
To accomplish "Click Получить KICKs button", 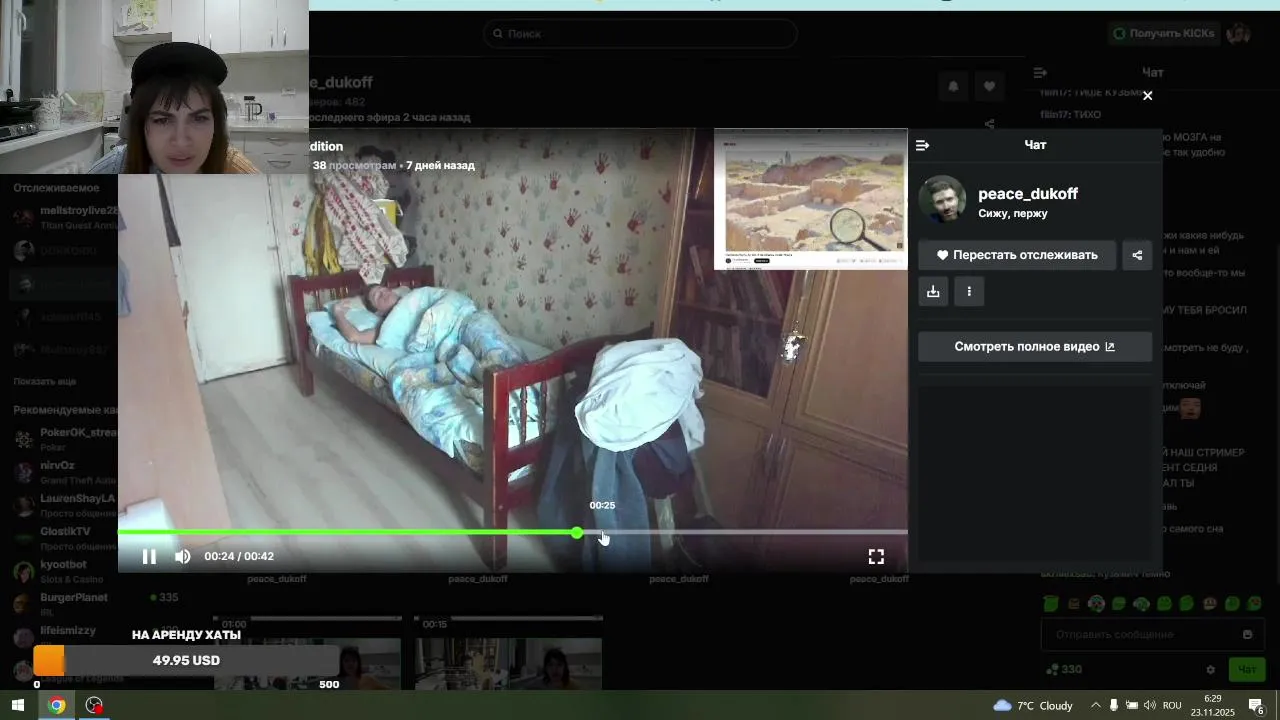I will (1164, 34).
